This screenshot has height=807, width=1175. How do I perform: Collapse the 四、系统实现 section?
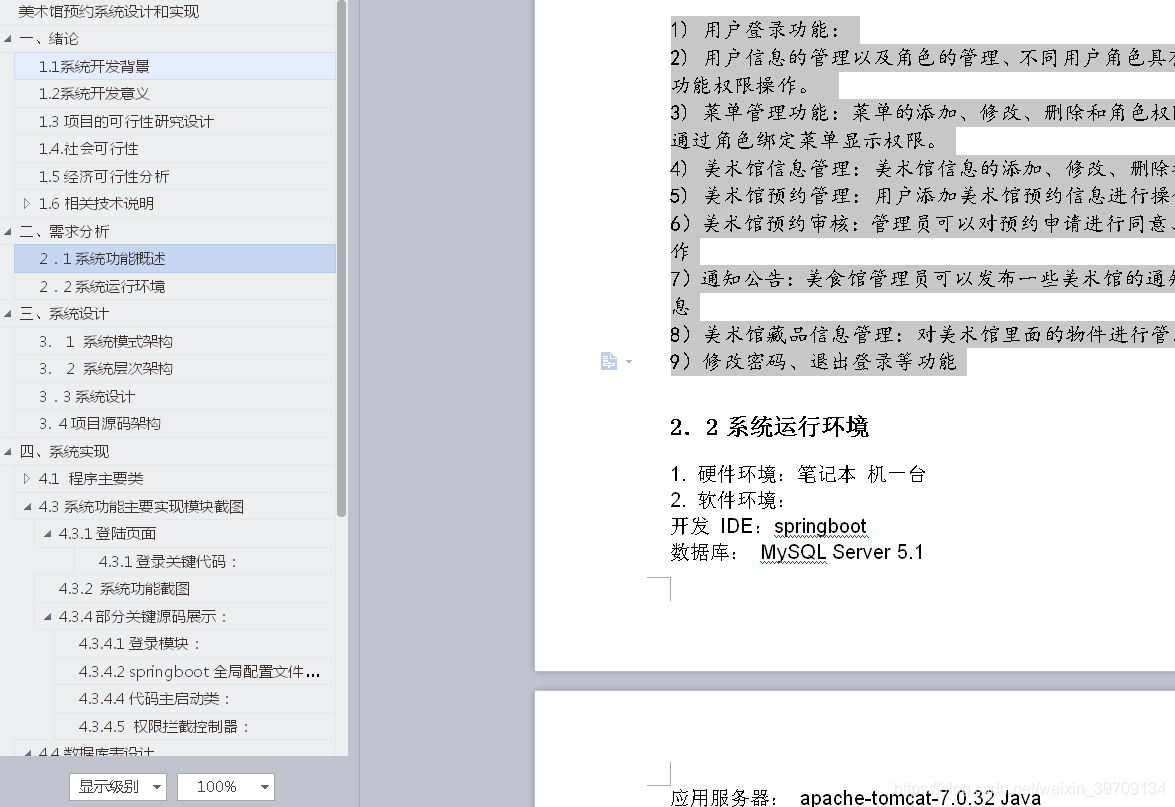coord(7,451)
